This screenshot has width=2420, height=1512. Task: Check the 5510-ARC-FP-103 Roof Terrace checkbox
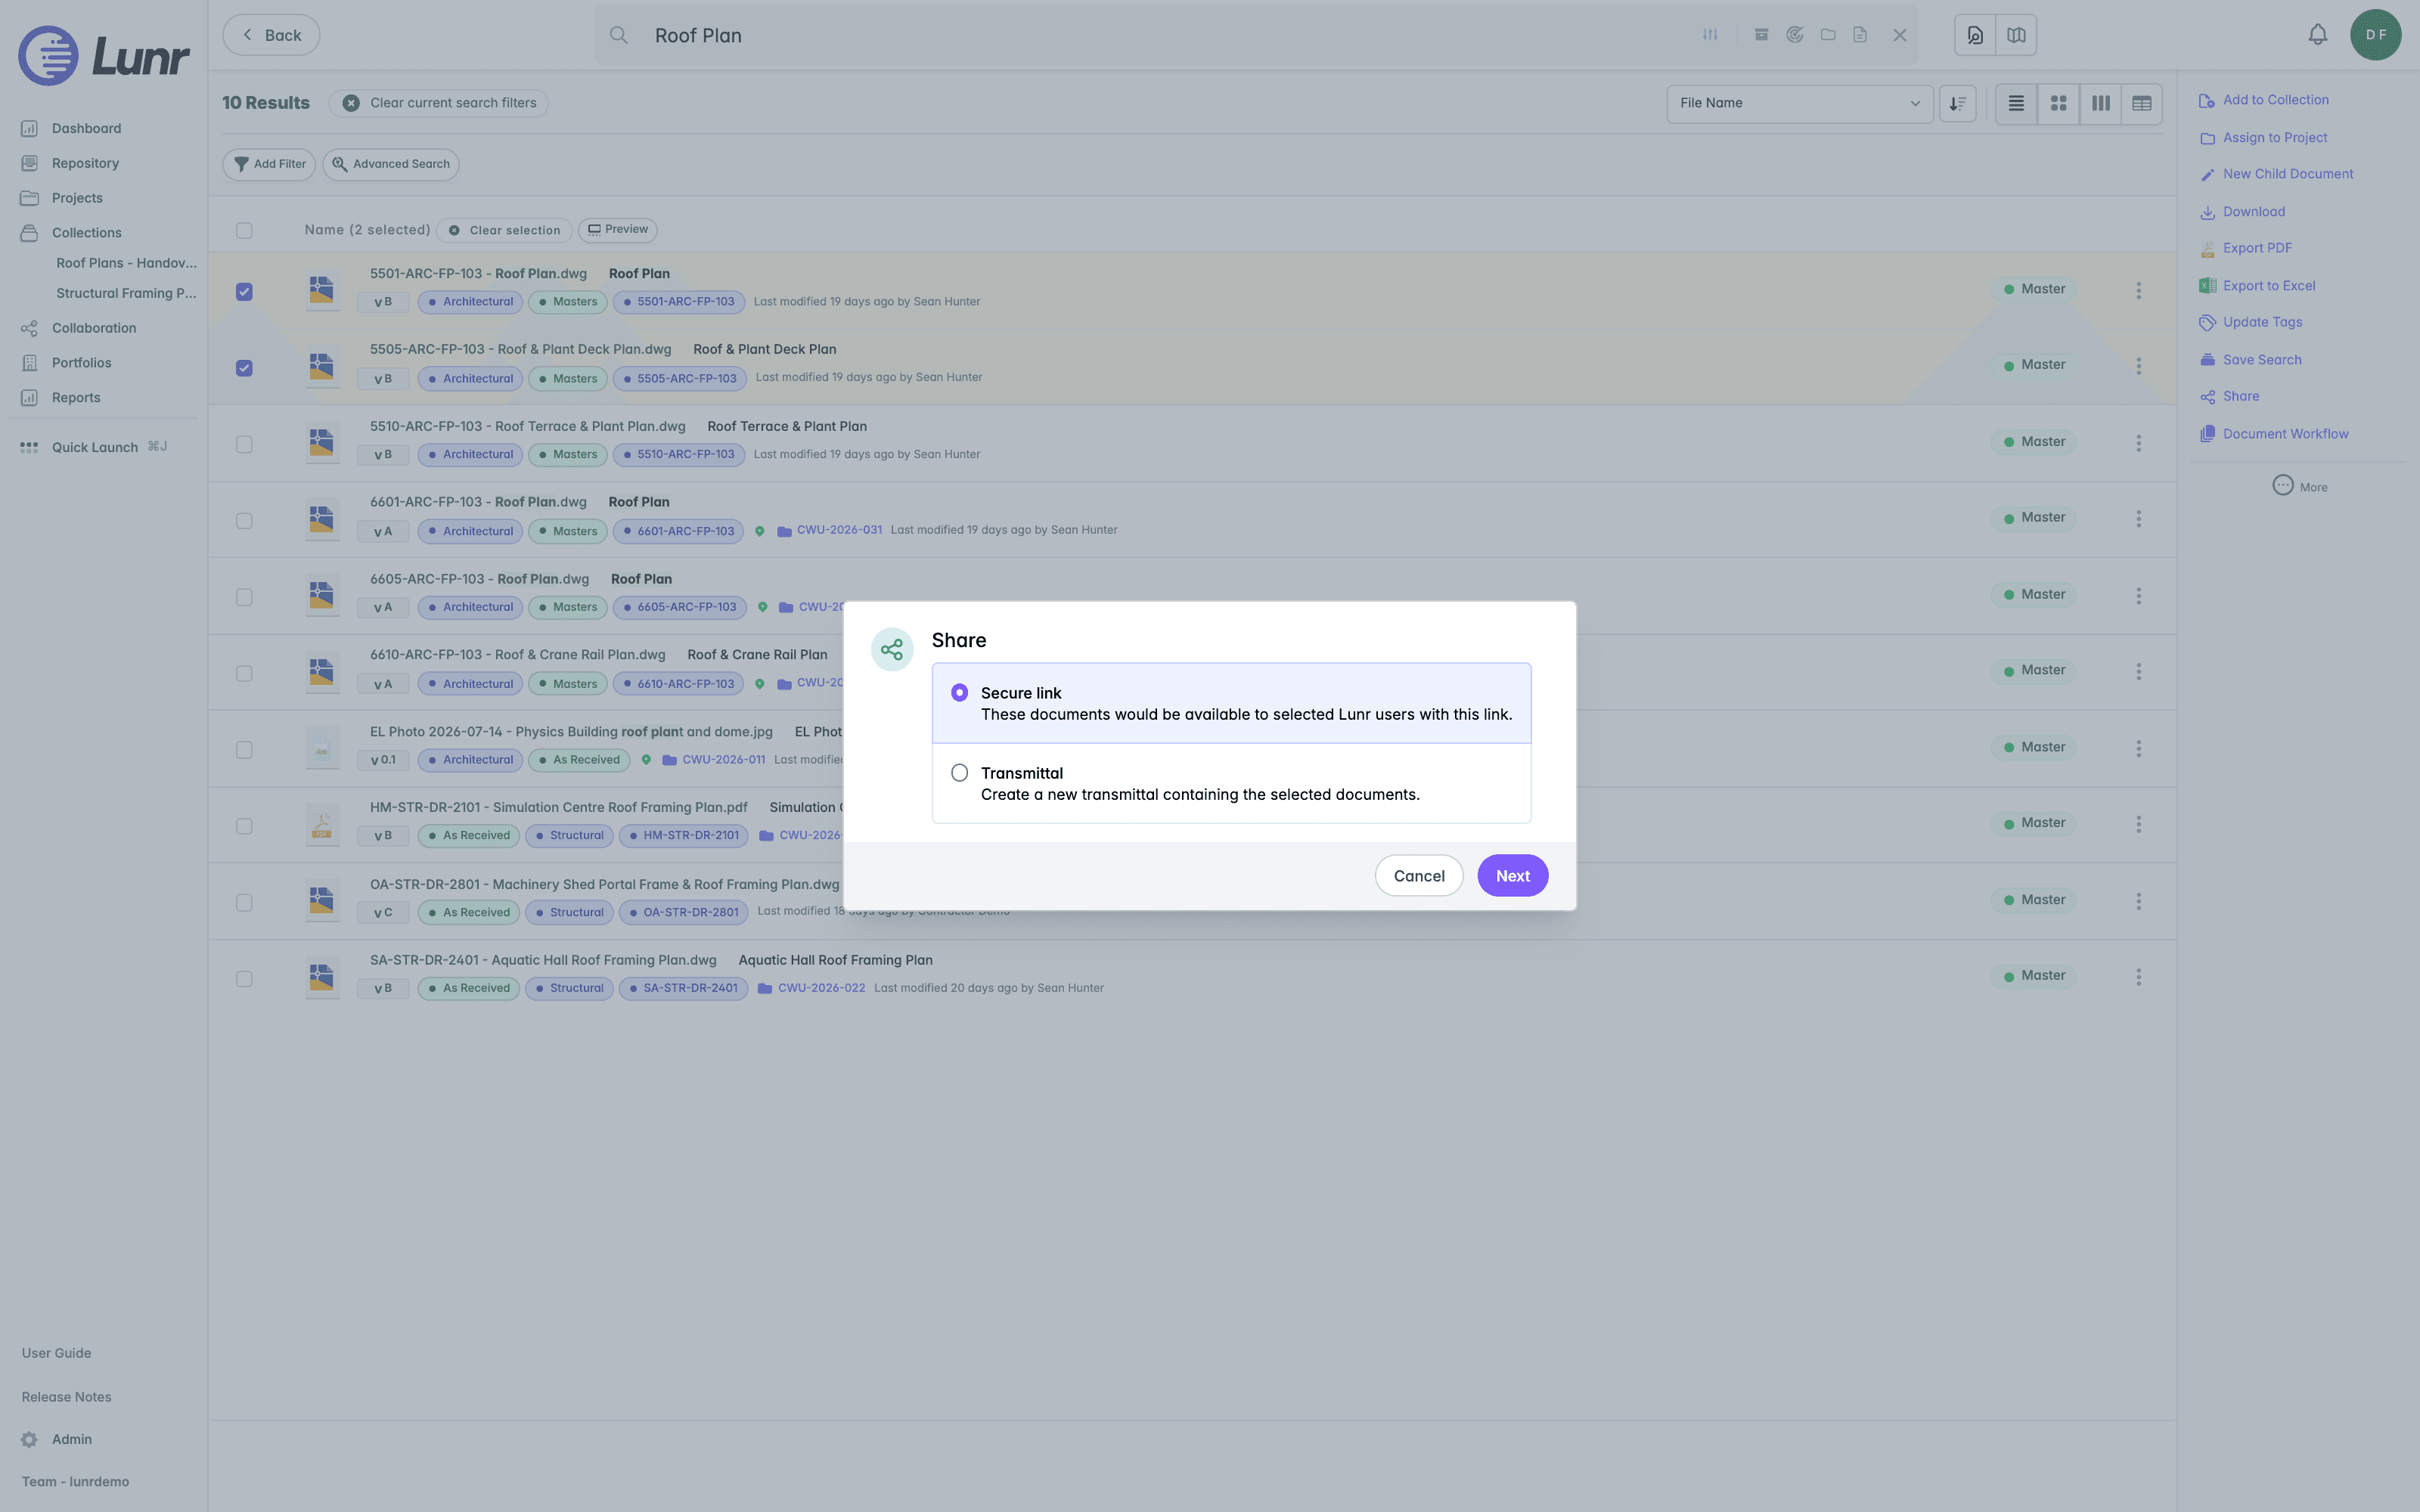coord(244,444)
